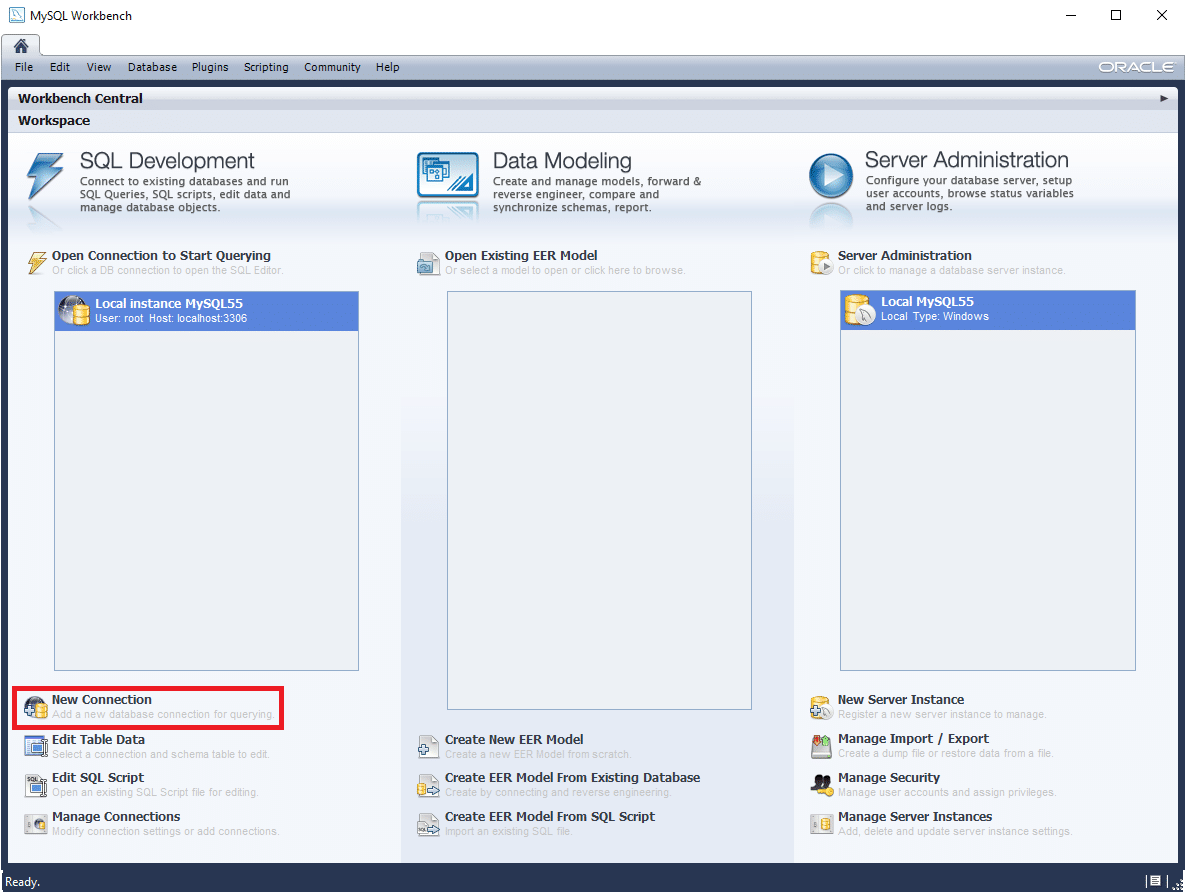The height and width of the screenshot is (893, 1186).
Task: Open the View menu
Action: 99,67
